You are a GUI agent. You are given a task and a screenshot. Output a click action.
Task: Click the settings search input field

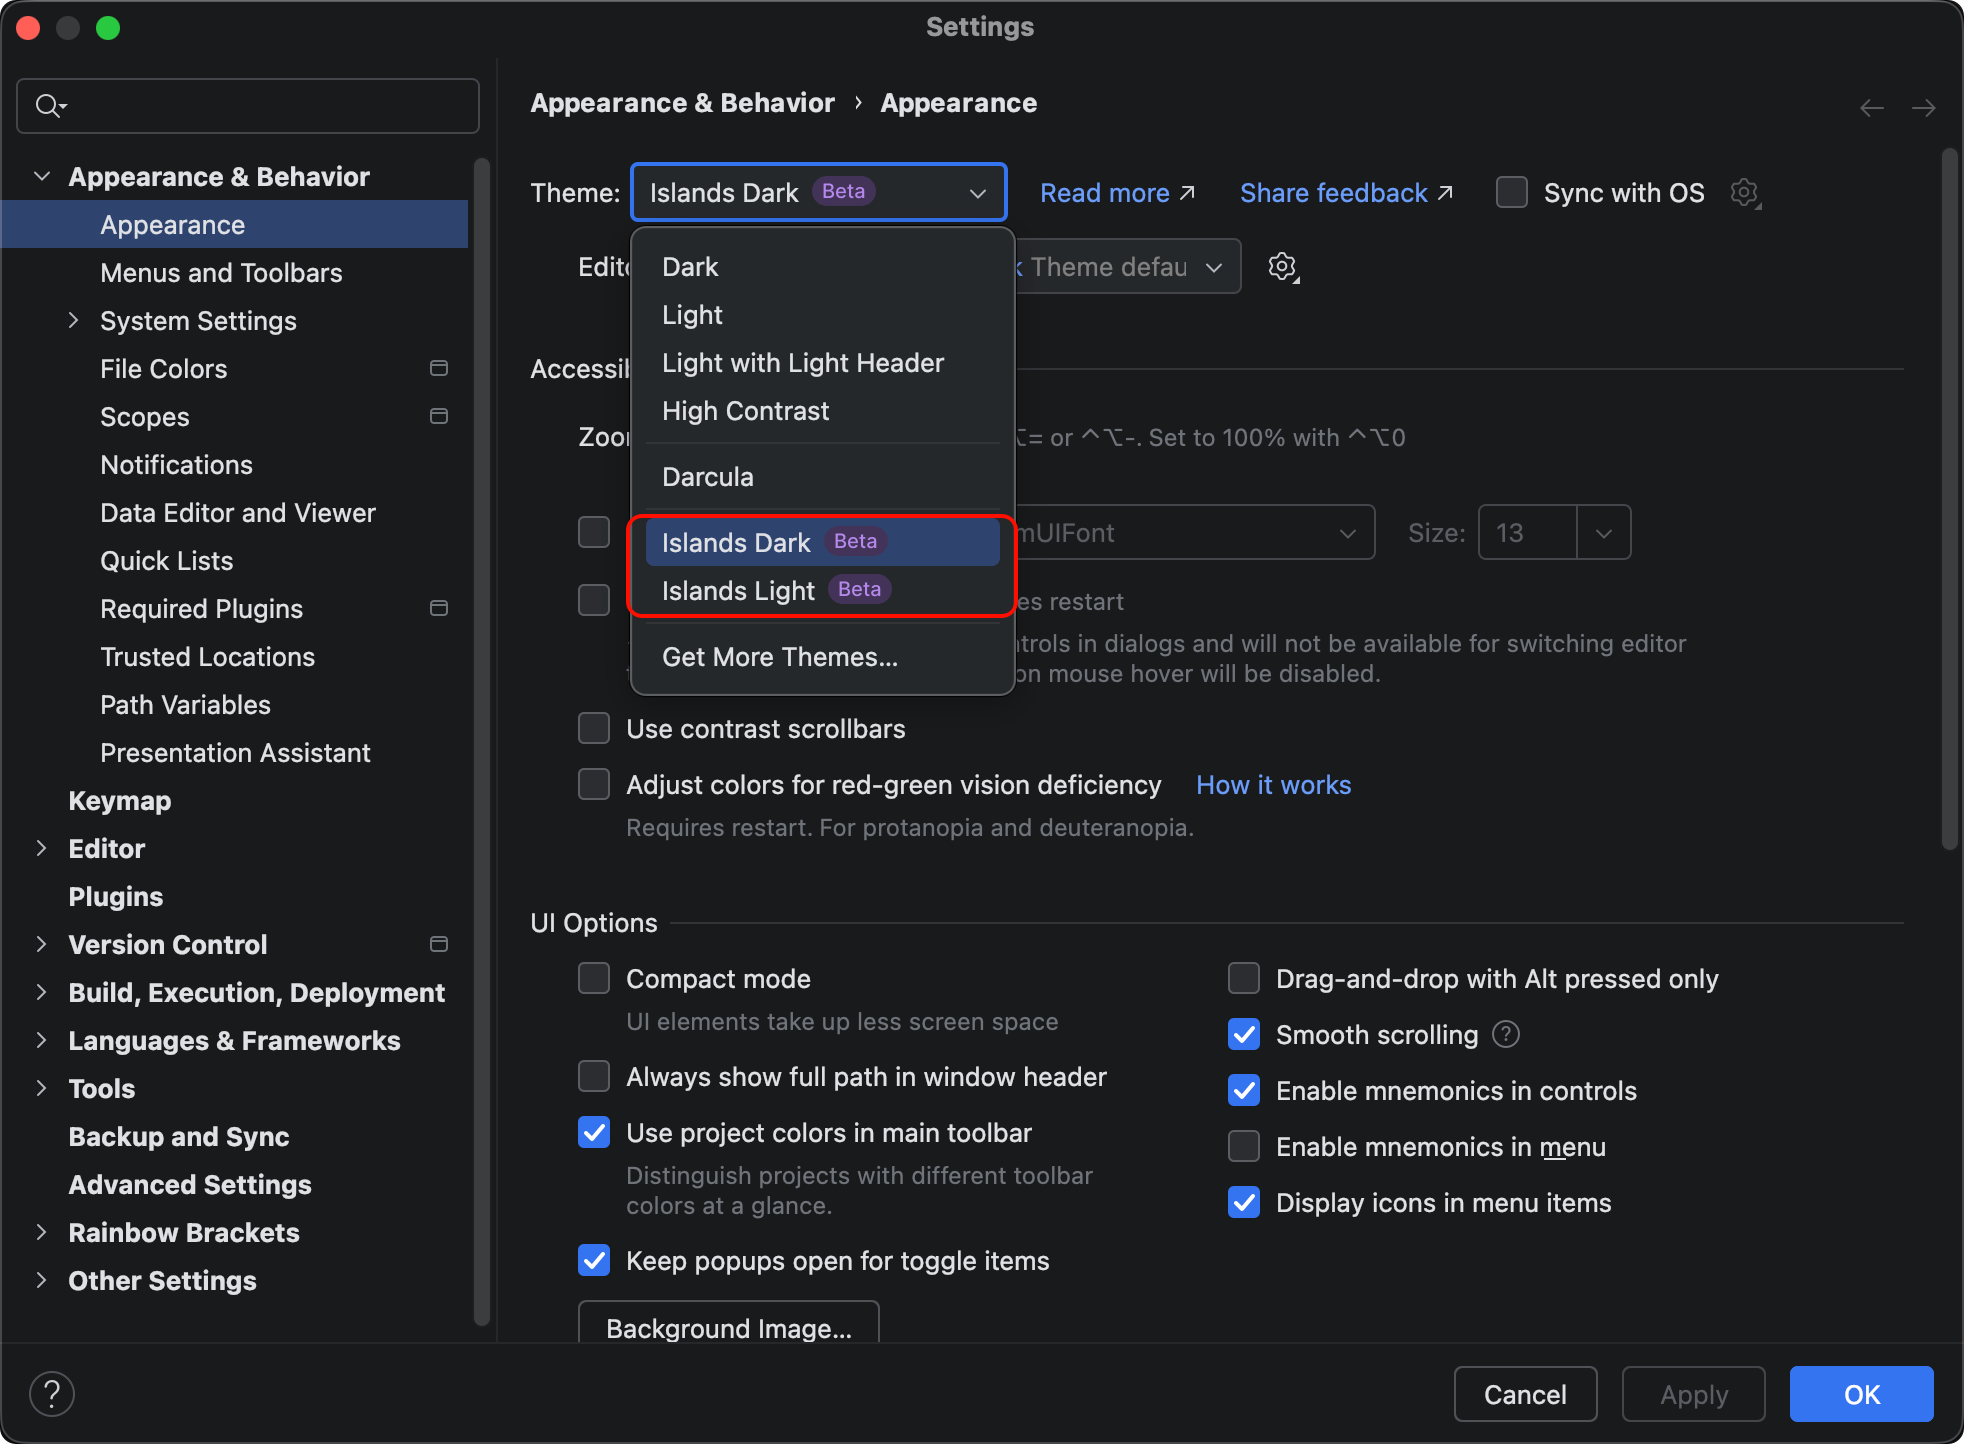pos(260,106)
